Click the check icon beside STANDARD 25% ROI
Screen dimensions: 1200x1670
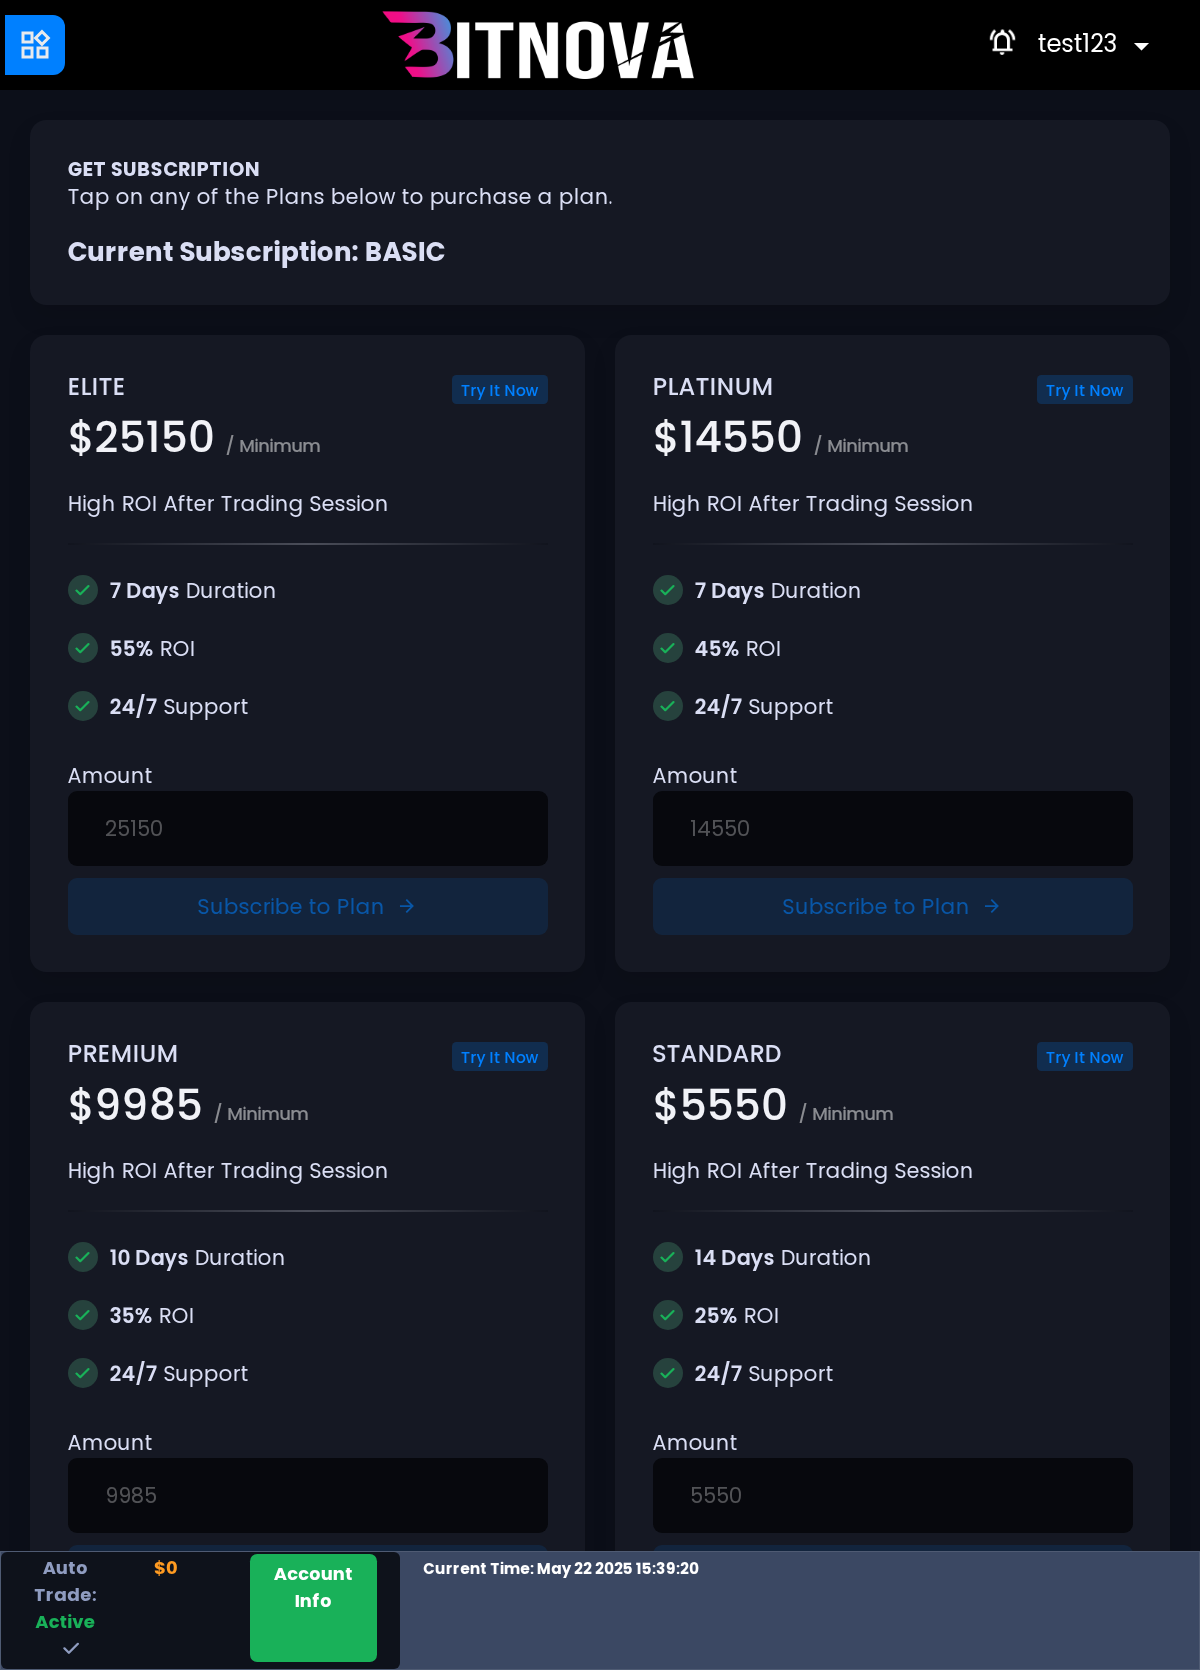tap(668, 1315)
